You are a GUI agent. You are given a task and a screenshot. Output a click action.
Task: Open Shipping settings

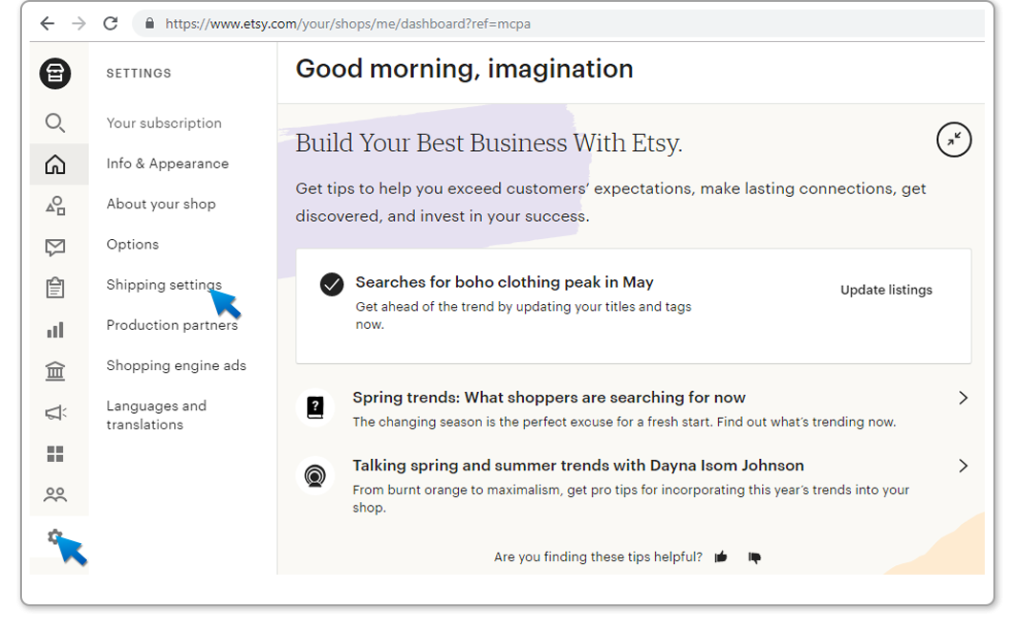point(164,285)
